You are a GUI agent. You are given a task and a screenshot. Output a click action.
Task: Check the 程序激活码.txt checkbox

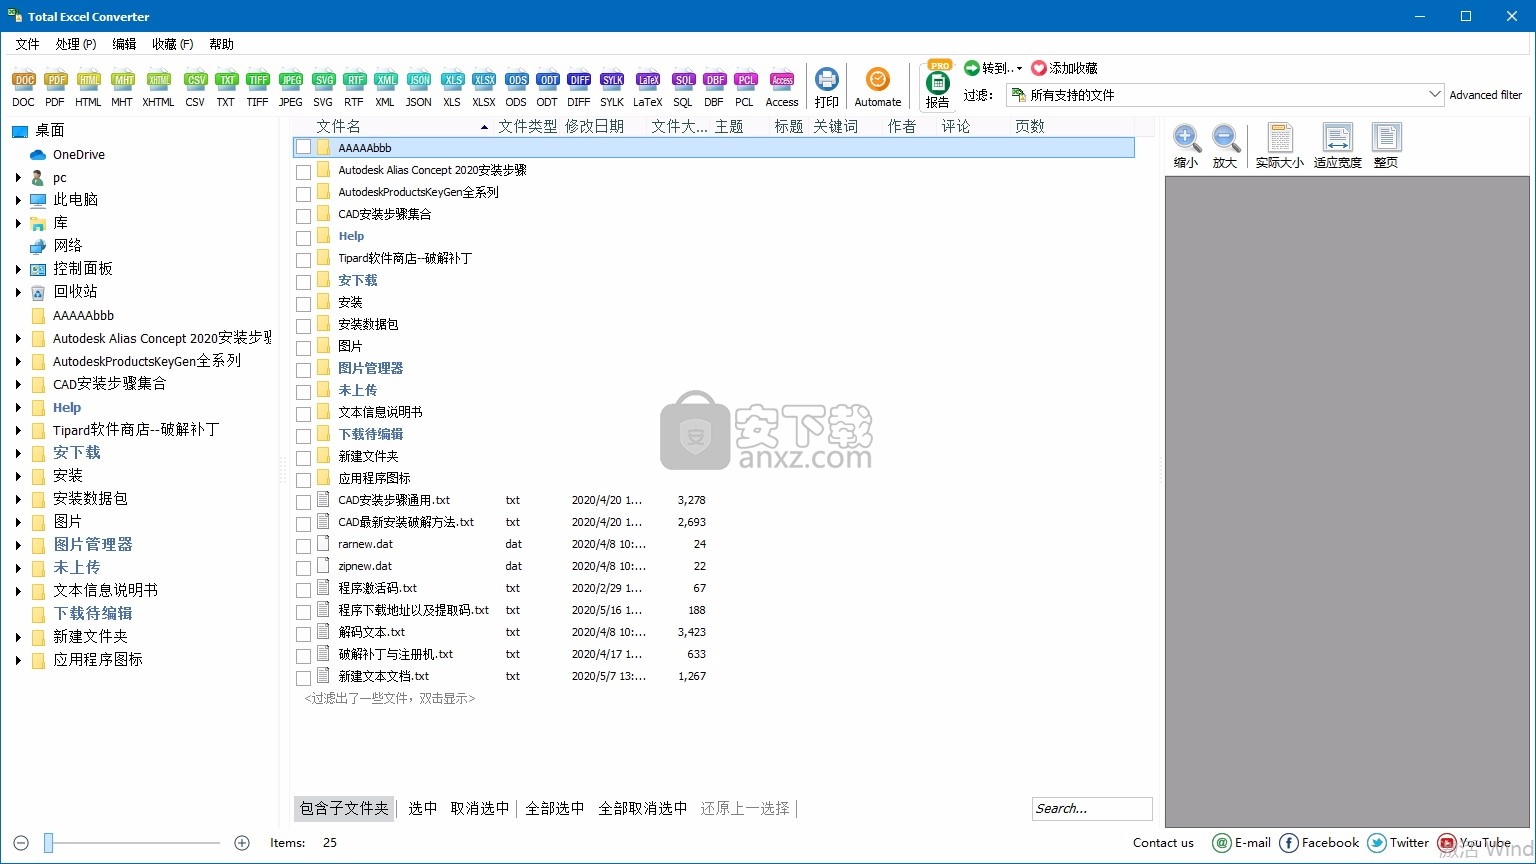303,590
